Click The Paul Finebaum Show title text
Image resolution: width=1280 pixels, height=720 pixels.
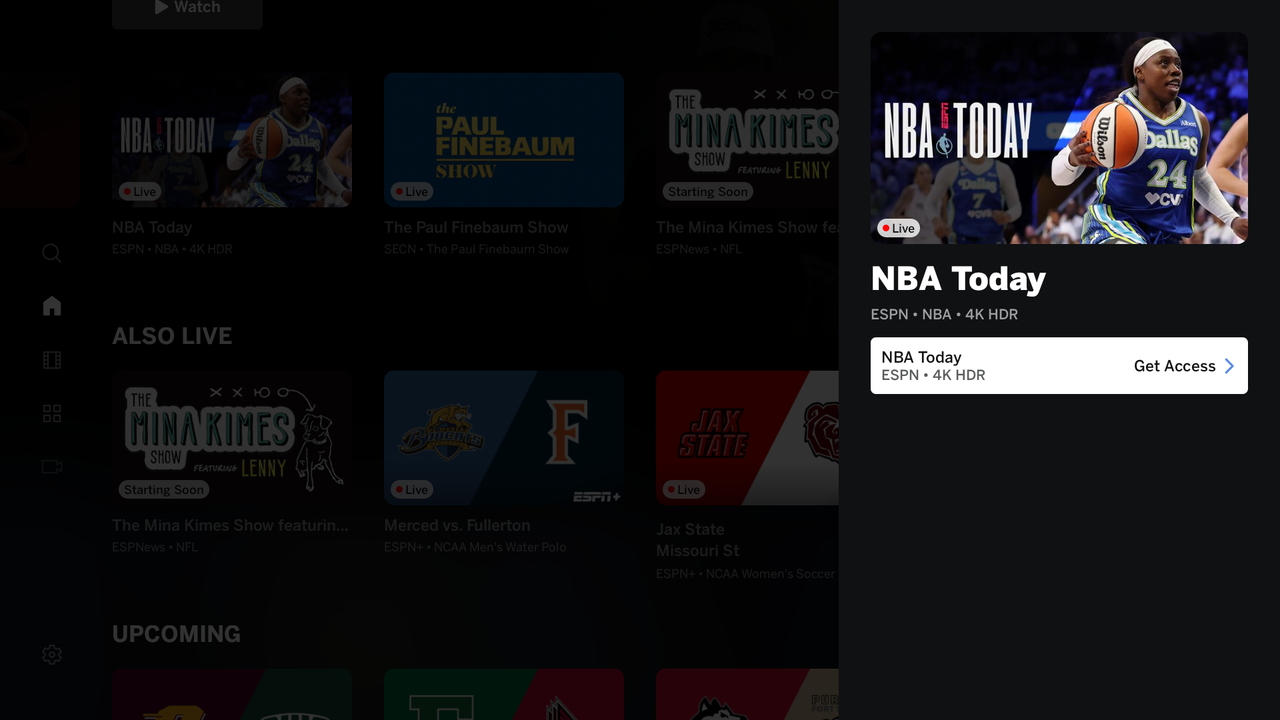click(x=476, y=228)
